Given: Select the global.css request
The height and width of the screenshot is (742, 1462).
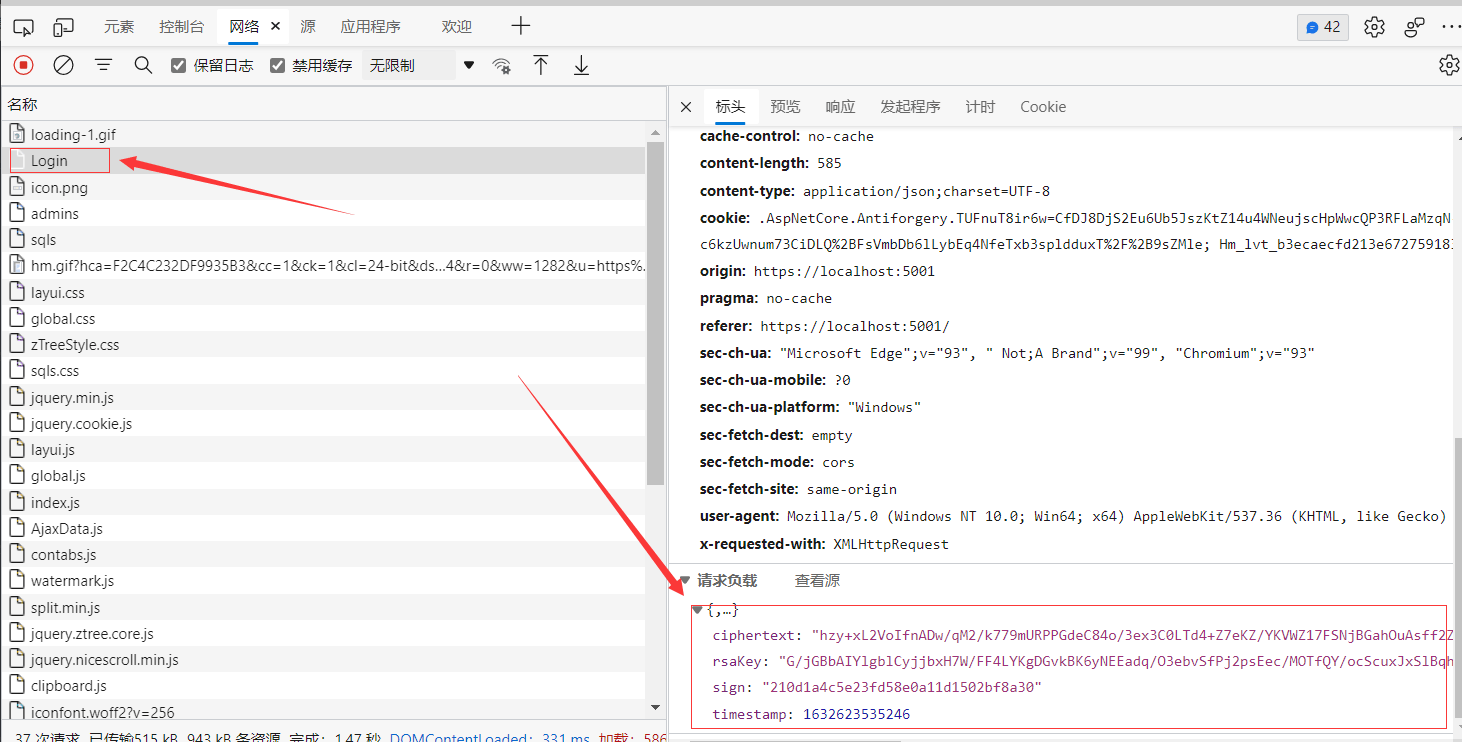Looking at the screenshot, I should coord(323,318).
